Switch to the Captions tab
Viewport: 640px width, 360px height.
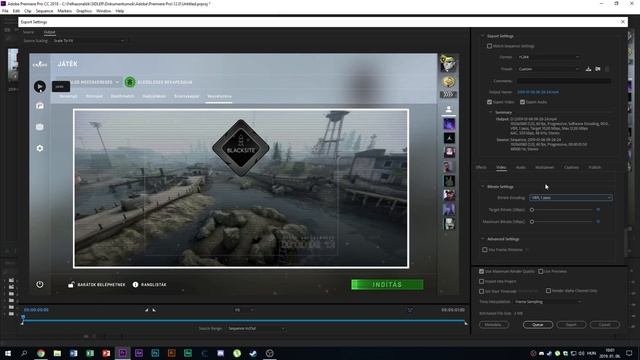coord(571,167)
